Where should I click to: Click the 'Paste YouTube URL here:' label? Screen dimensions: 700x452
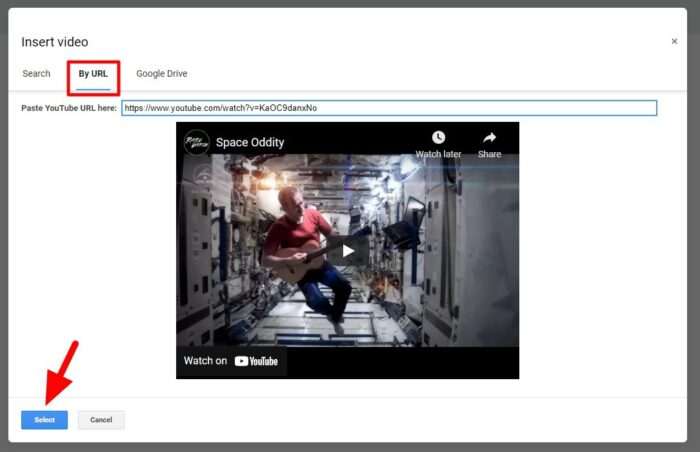pos(69,108)
